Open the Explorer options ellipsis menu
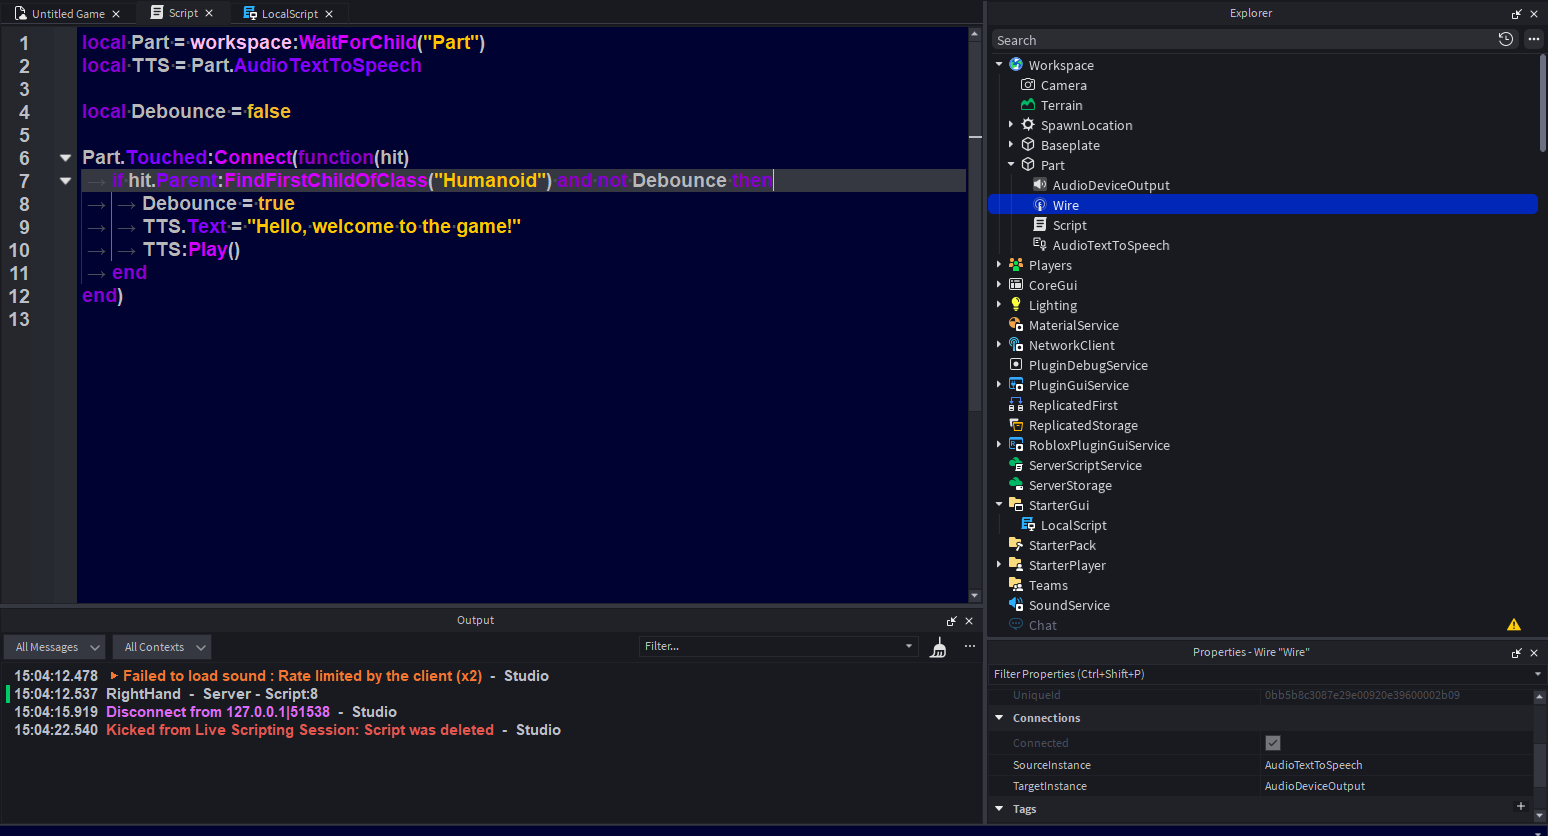Image resolution: width=1548 pixels, height=836 pixels. click(x=1533, y=40)
